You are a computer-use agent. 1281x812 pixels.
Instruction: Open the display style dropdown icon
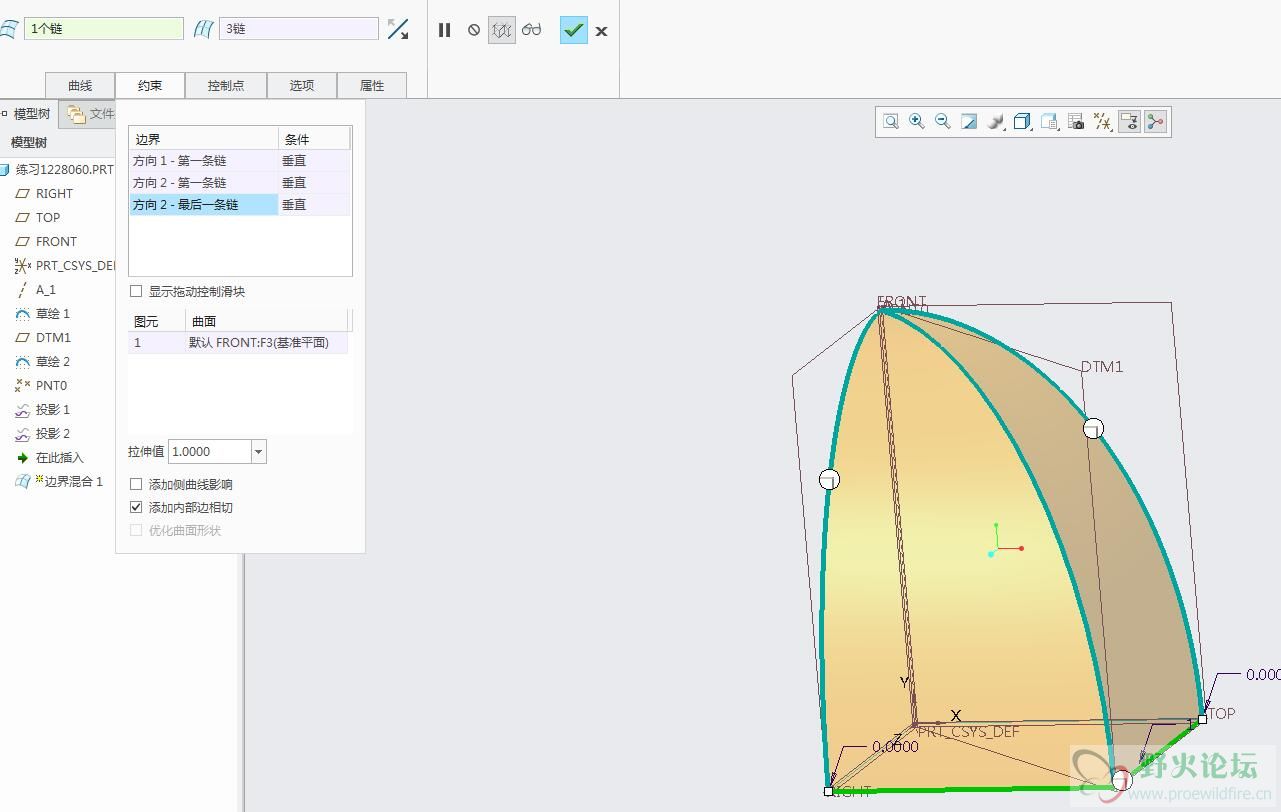[996, 122]
